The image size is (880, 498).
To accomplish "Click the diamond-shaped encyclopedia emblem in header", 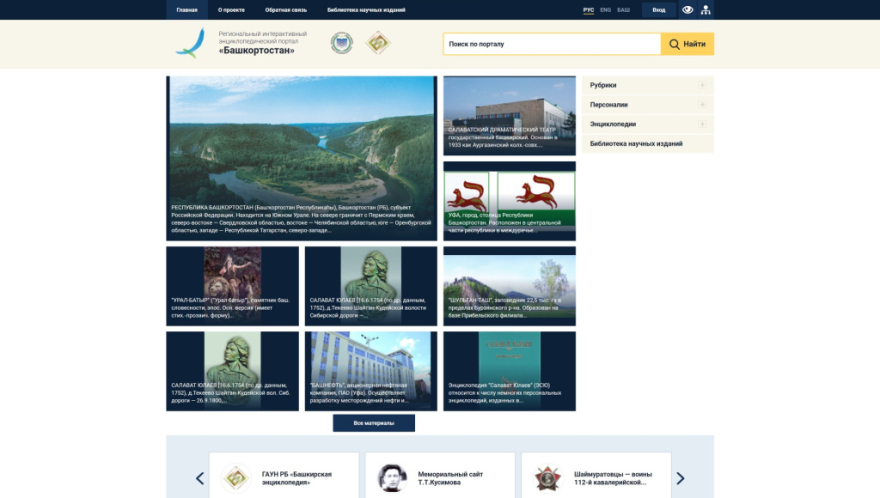I will 377,43.
